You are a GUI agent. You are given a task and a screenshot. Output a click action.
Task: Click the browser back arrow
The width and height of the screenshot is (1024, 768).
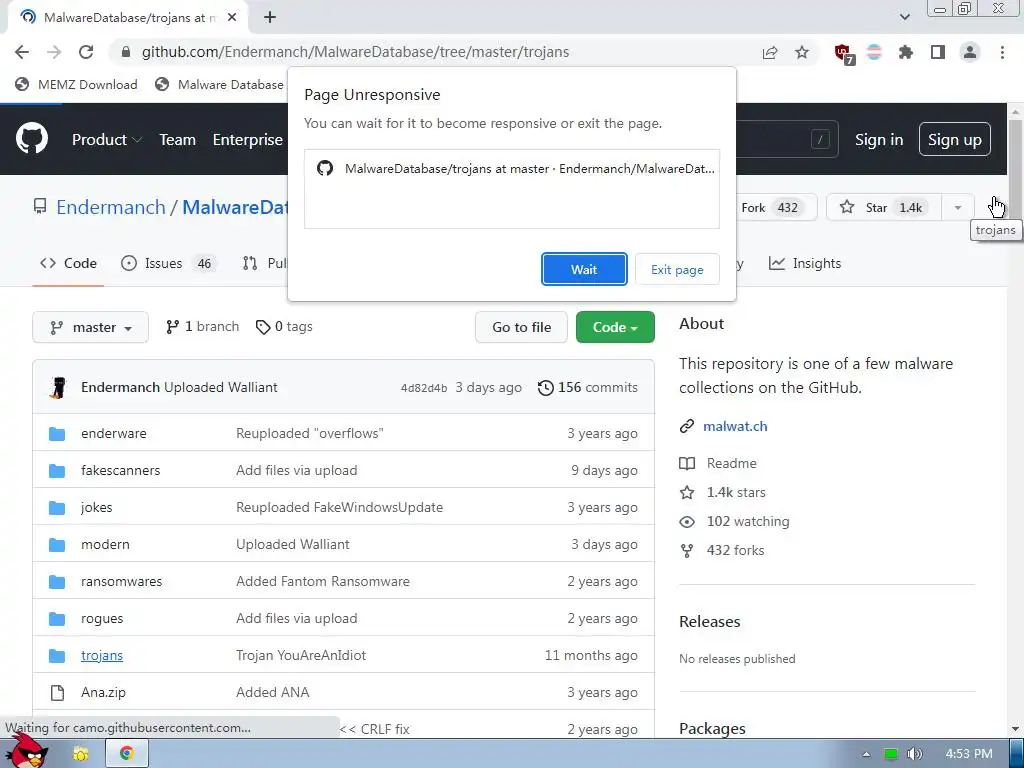(22, 52)
